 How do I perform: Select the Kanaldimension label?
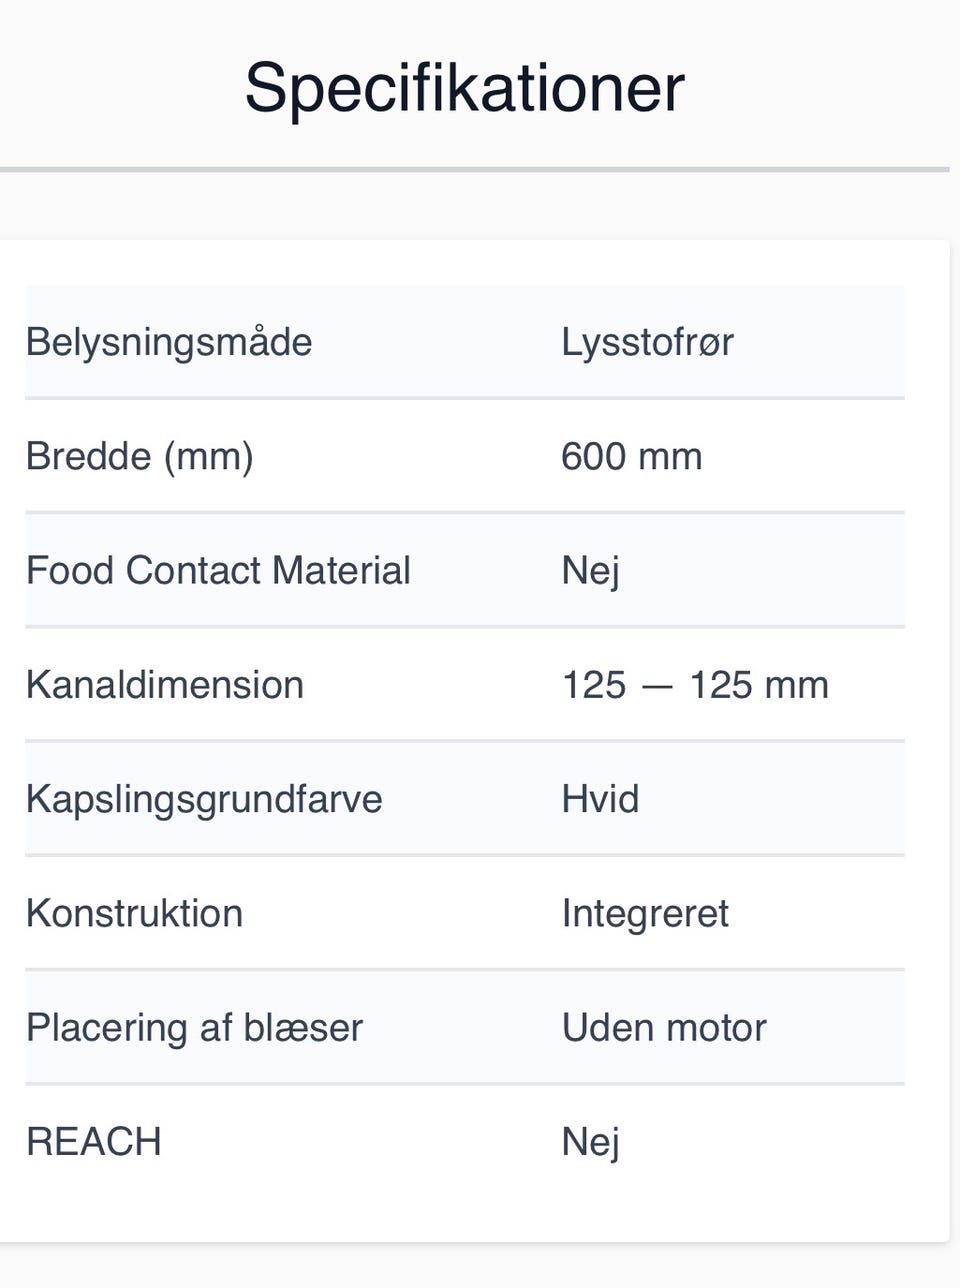(165, 685)
